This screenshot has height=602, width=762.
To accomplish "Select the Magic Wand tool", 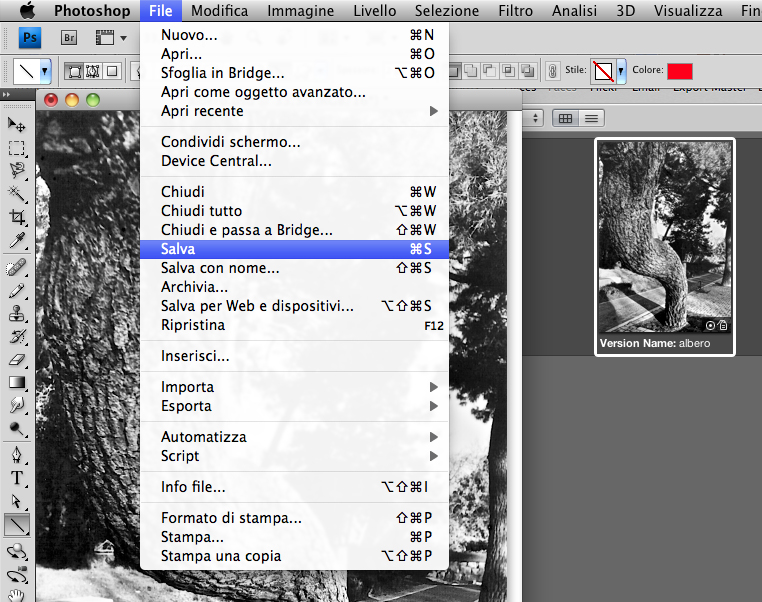I will point(17,193).
